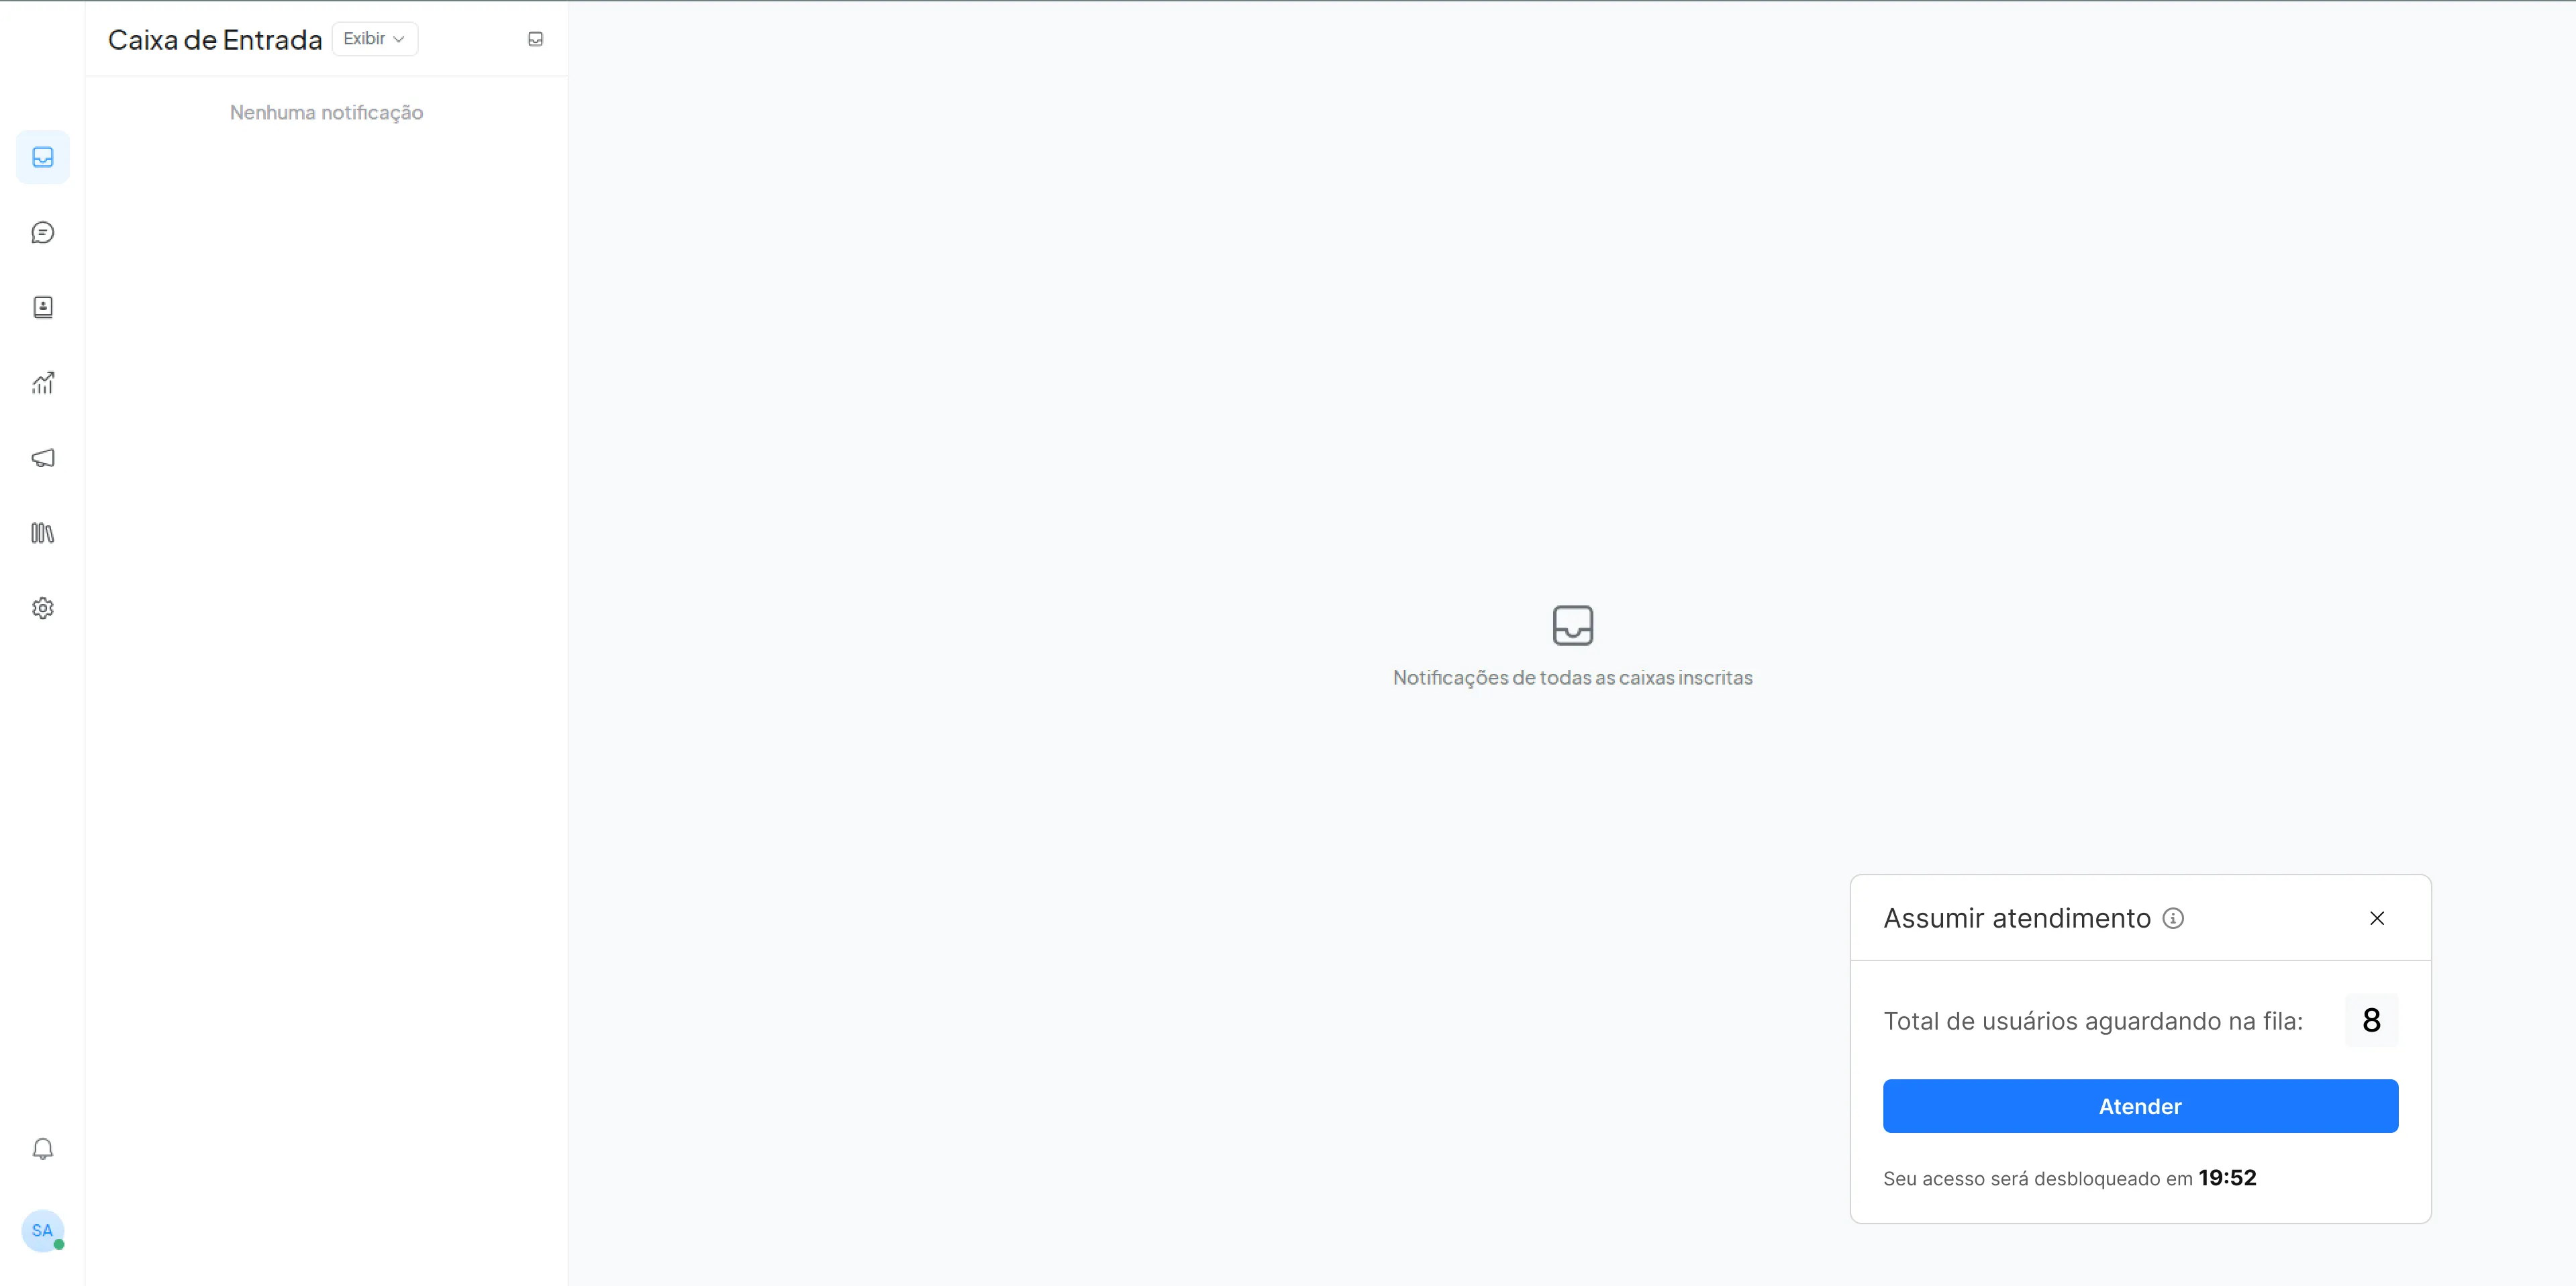The image size is (2576, 1286).
Task: Open Reports using the chart icon
Action: (43, 382)
